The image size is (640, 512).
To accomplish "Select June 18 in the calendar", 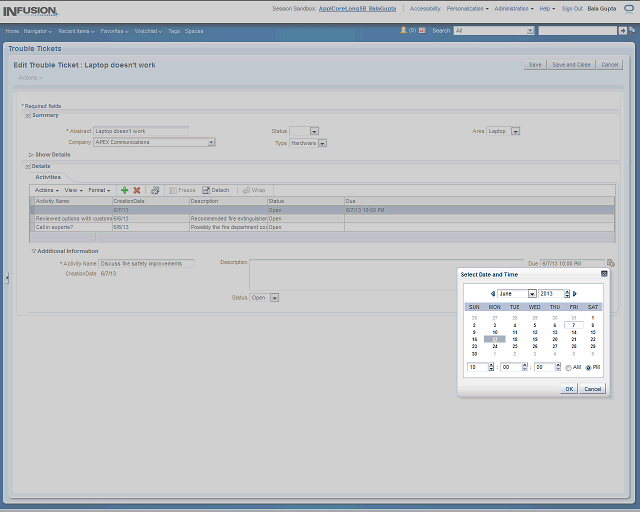I will click(514, 339).
